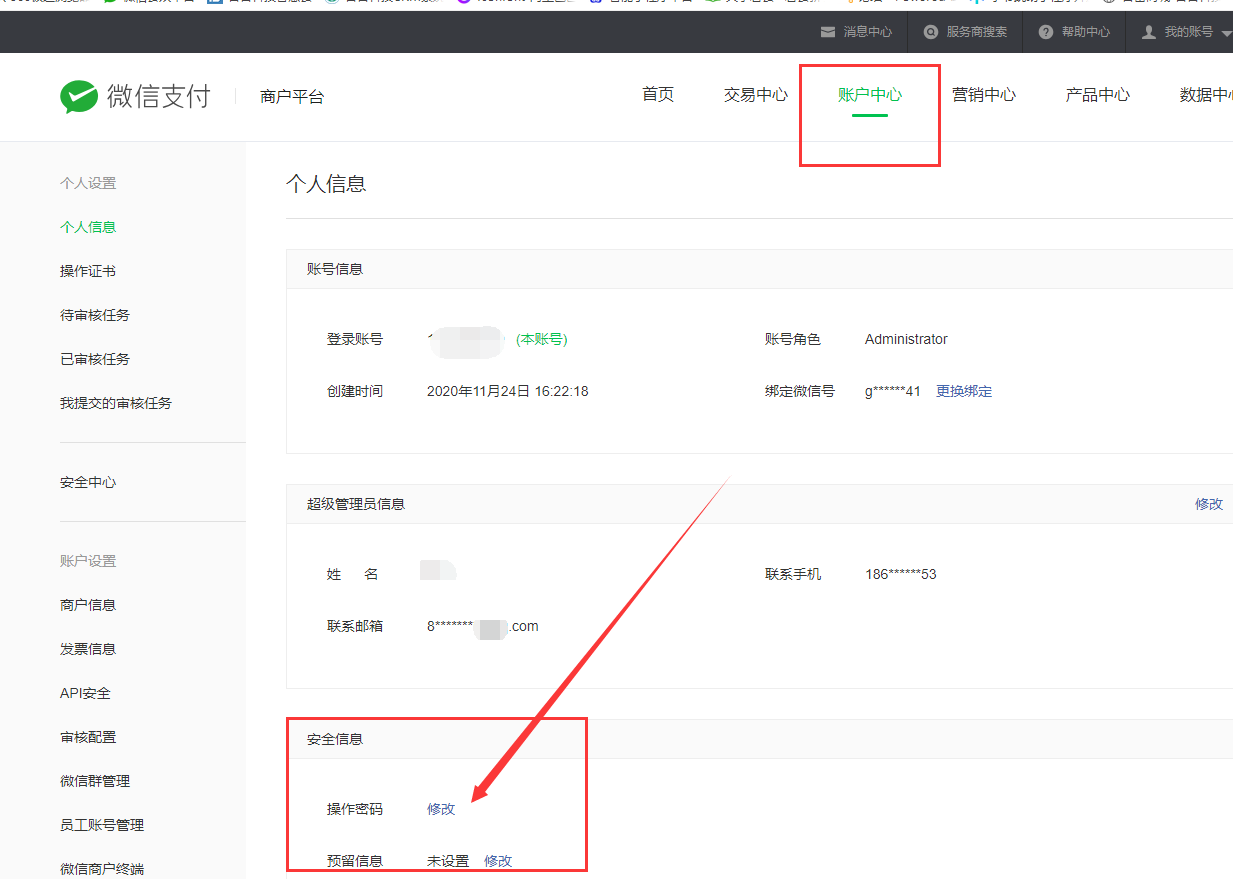Click 超级管理员信息 section title text

(356, 504)
